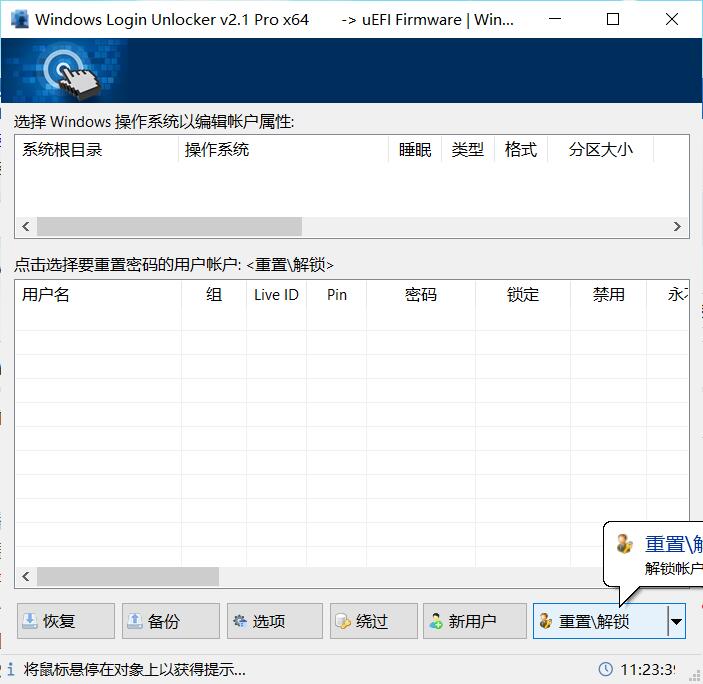Sort by the 用户名 column header
The height and width of the screenshot is (684, 703).
[46, 295]
